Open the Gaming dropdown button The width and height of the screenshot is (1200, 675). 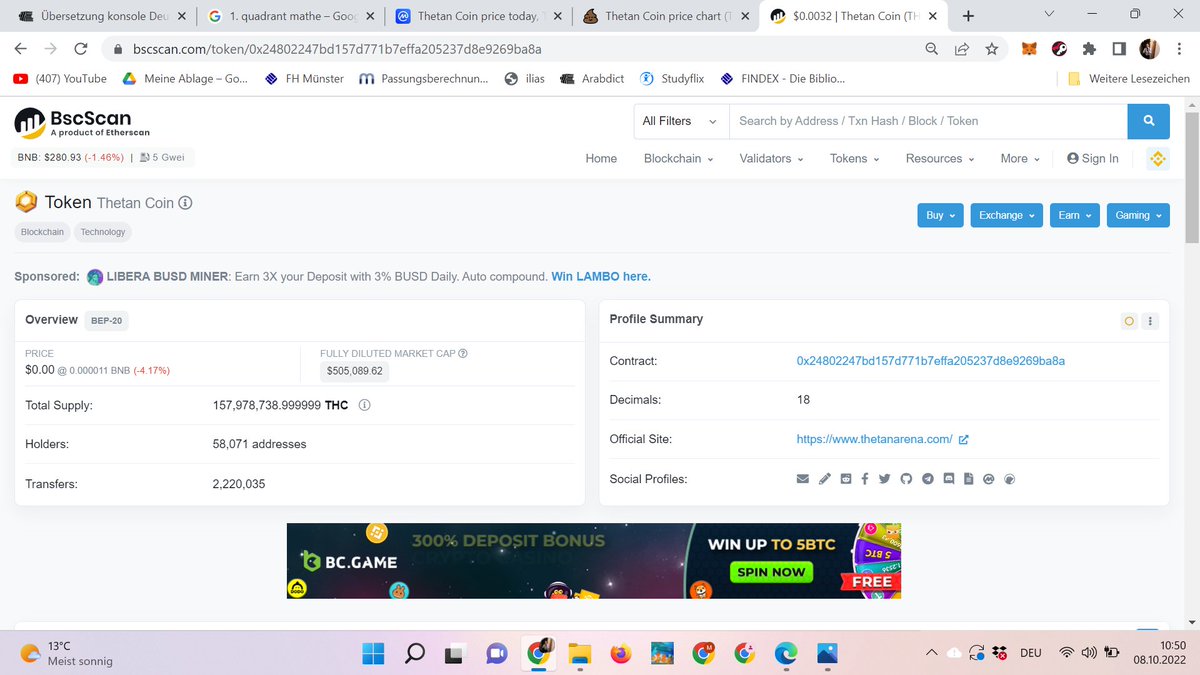click(1138, 215)
